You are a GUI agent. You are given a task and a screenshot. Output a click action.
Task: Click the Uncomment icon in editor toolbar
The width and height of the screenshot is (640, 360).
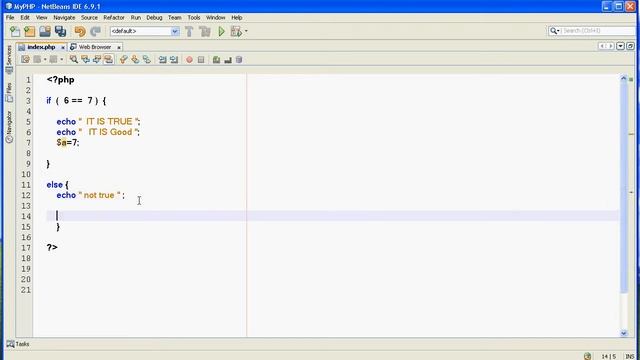tap(228, 60)
